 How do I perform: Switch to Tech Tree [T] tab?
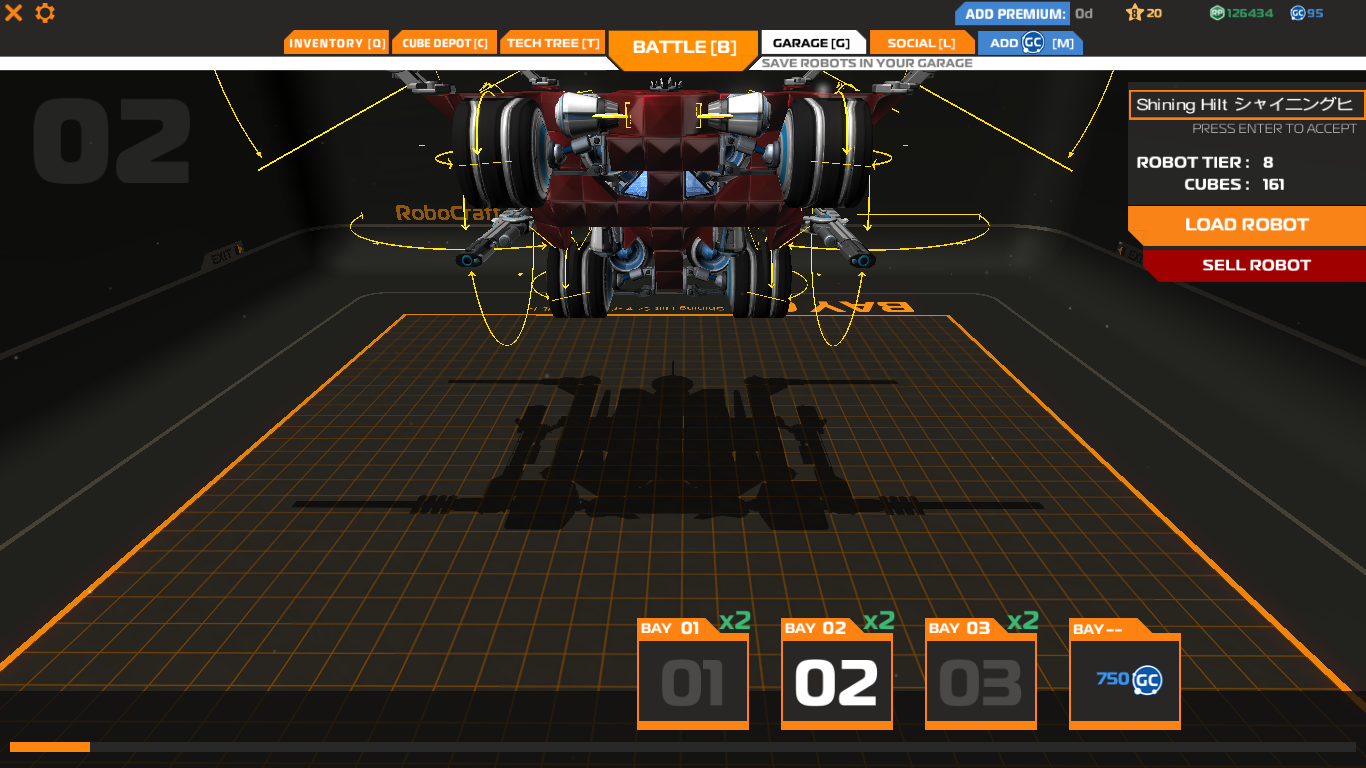[553, 43]
